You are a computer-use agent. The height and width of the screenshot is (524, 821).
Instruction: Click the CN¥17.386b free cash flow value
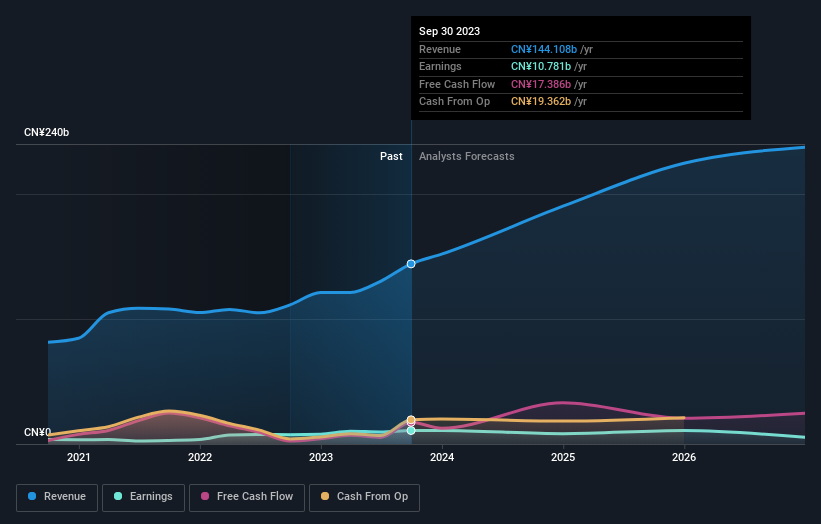click(541, 84)
